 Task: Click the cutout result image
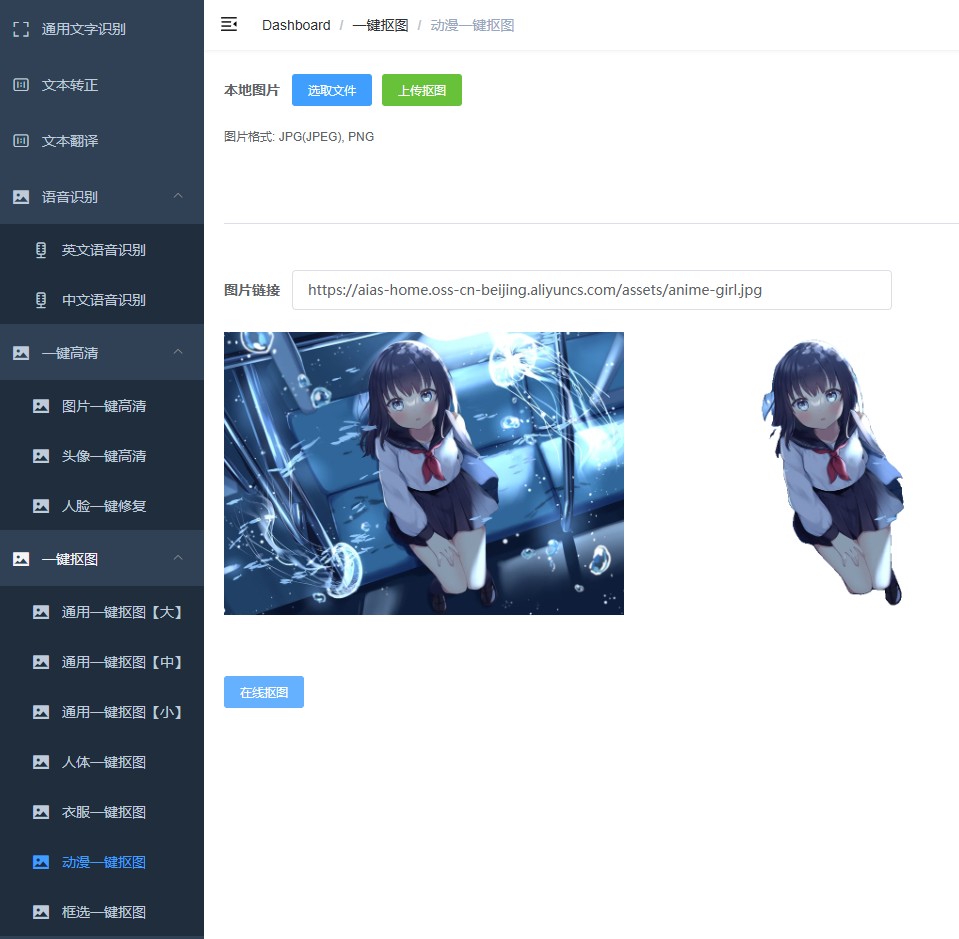833,473
